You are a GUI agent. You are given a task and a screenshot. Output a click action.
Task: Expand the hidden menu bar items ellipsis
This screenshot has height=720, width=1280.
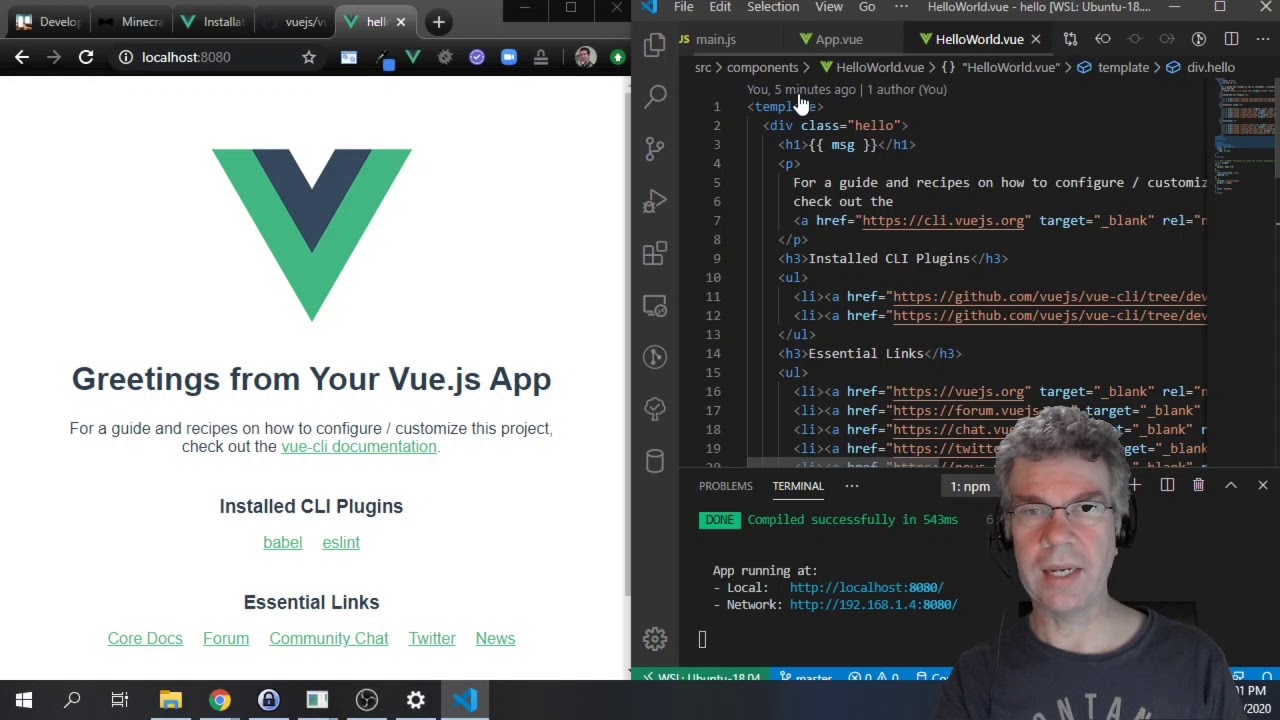[x=901, y=7]
